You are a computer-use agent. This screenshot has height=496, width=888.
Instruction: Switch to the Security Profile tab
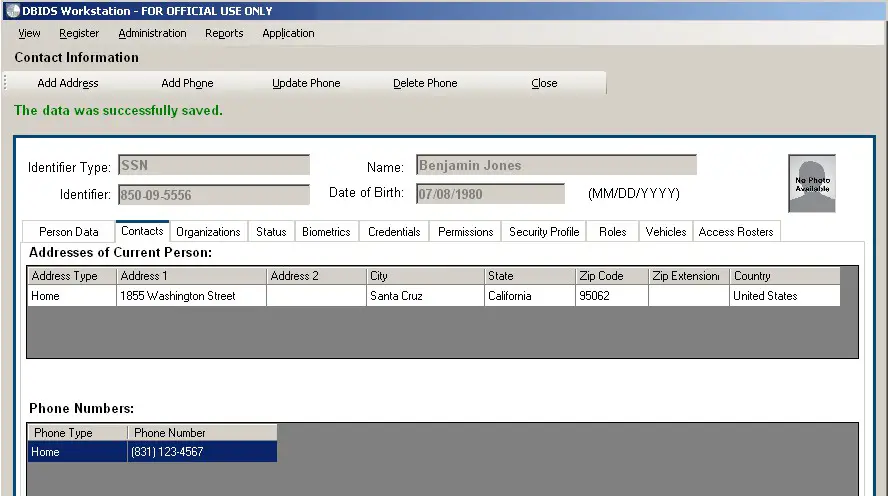tap(544, 232)
